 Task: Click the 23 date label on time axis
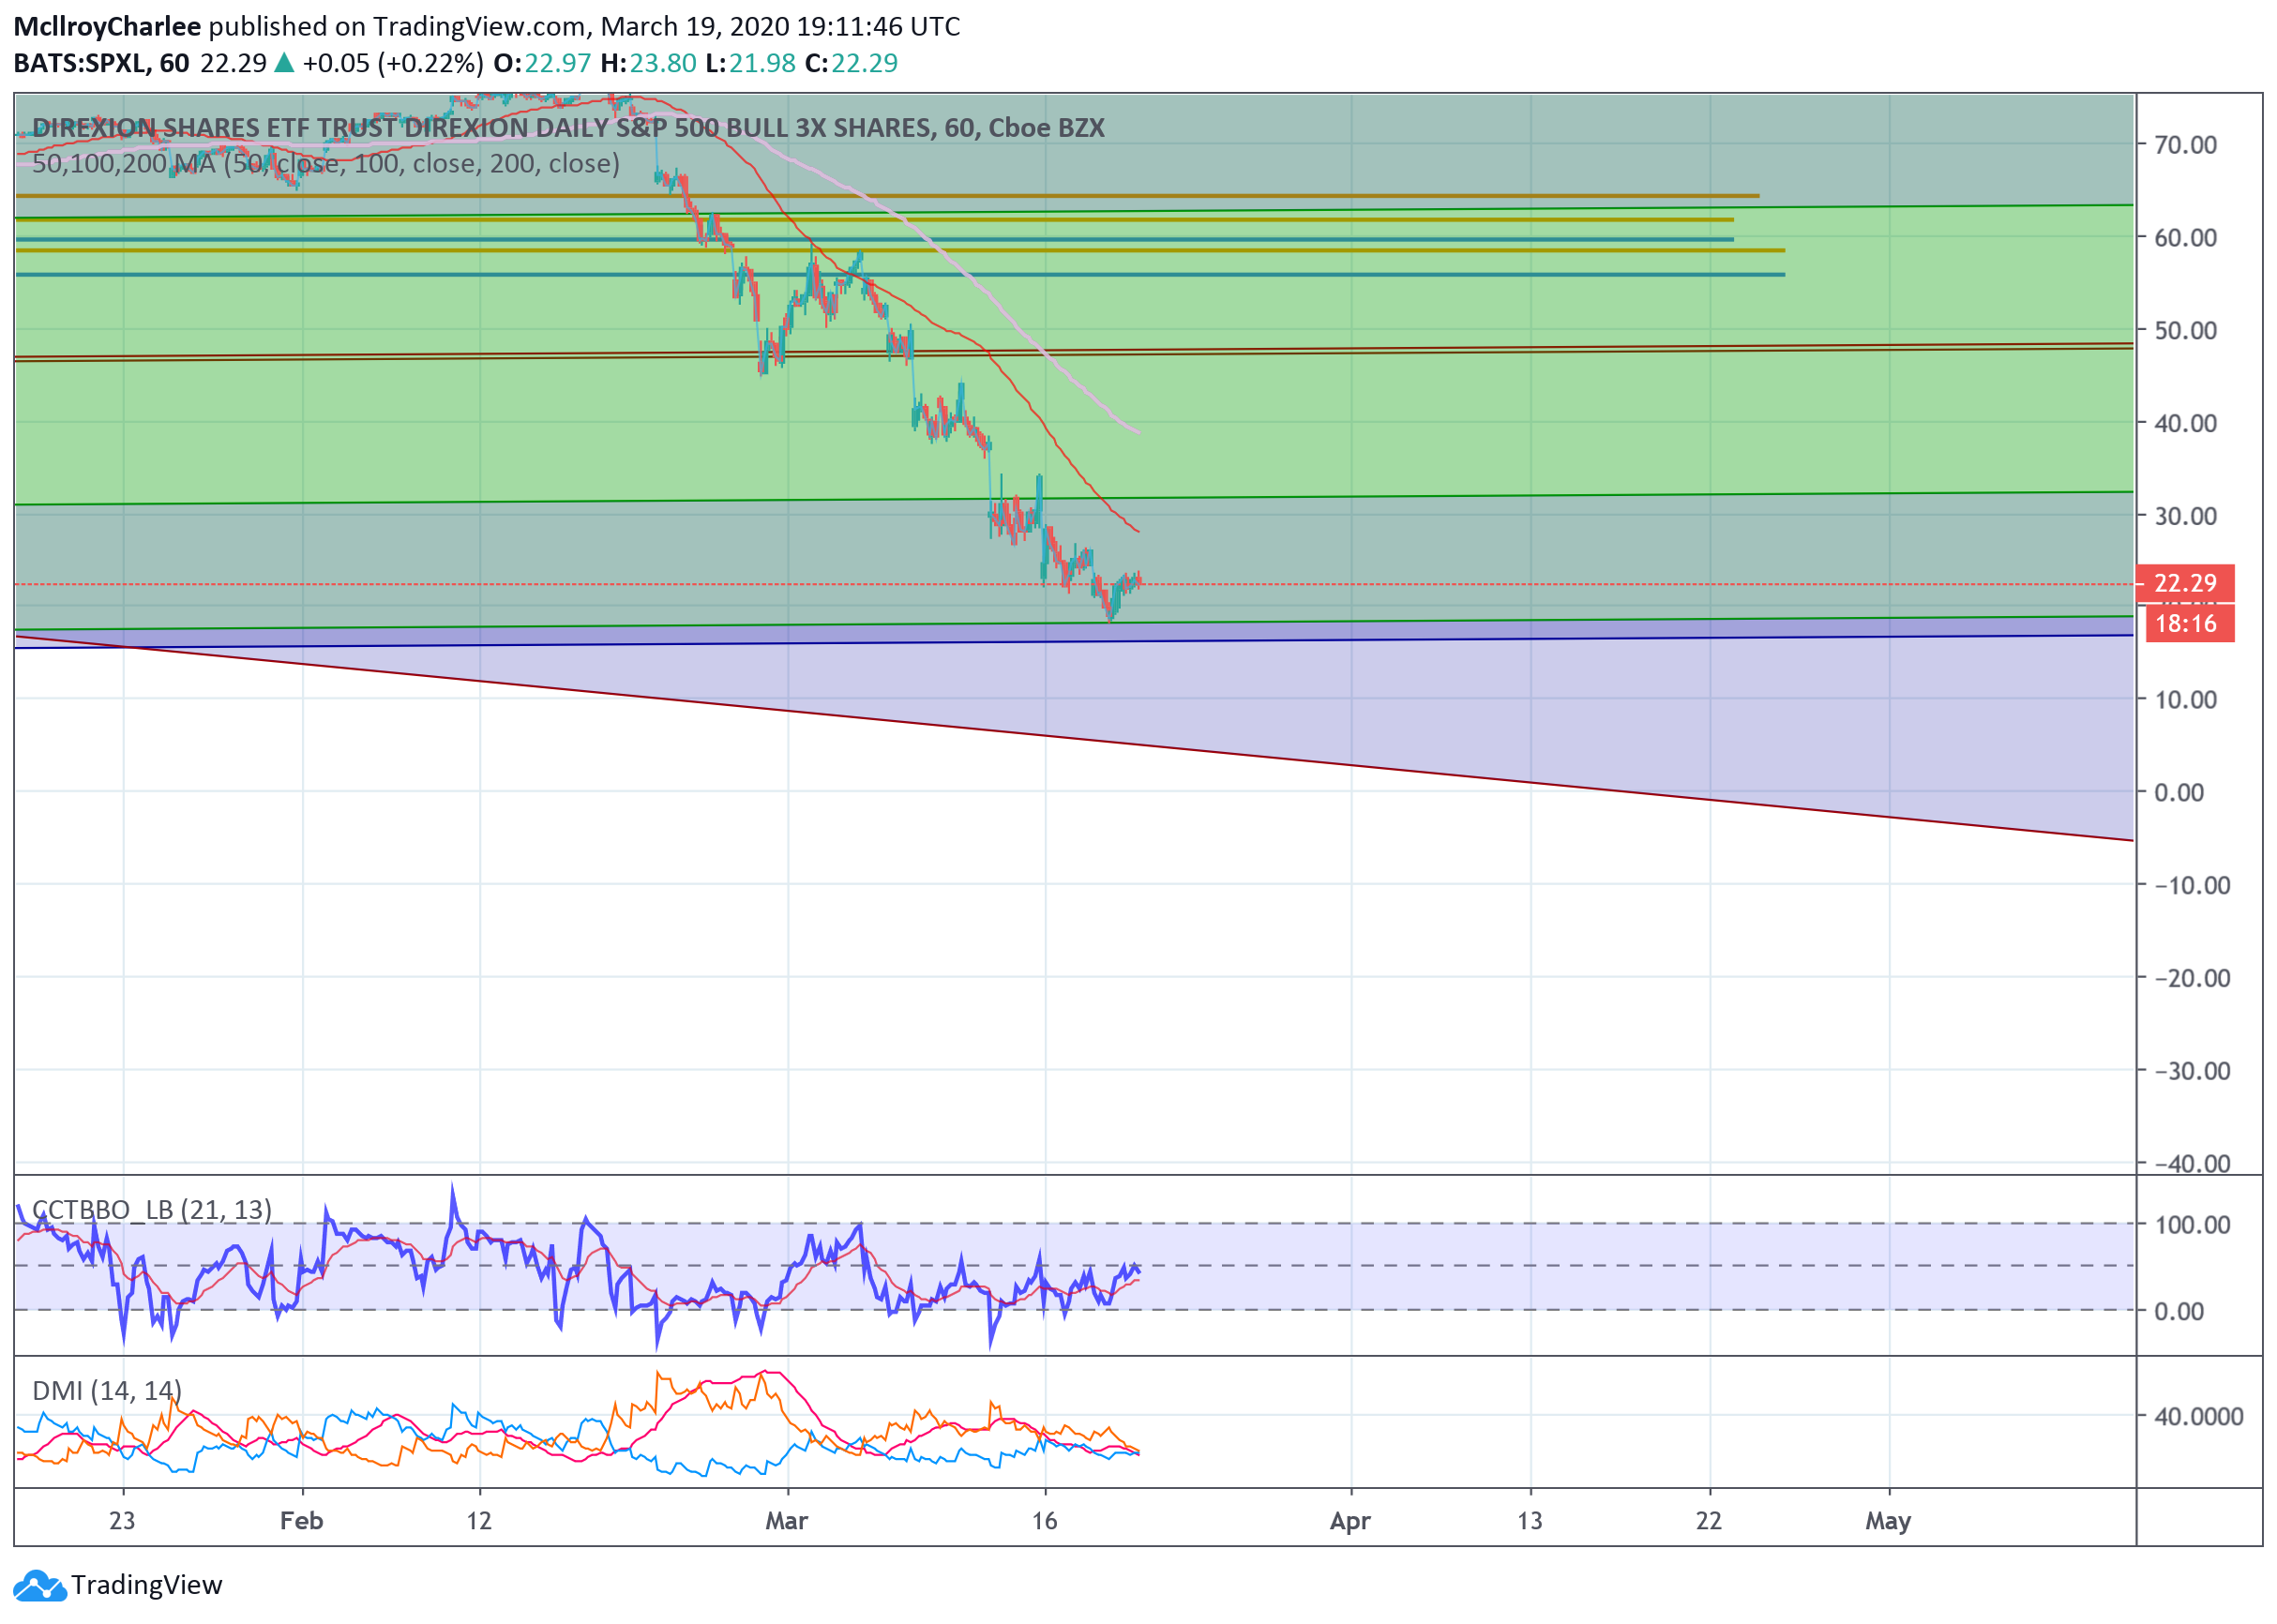point(122,1522)
